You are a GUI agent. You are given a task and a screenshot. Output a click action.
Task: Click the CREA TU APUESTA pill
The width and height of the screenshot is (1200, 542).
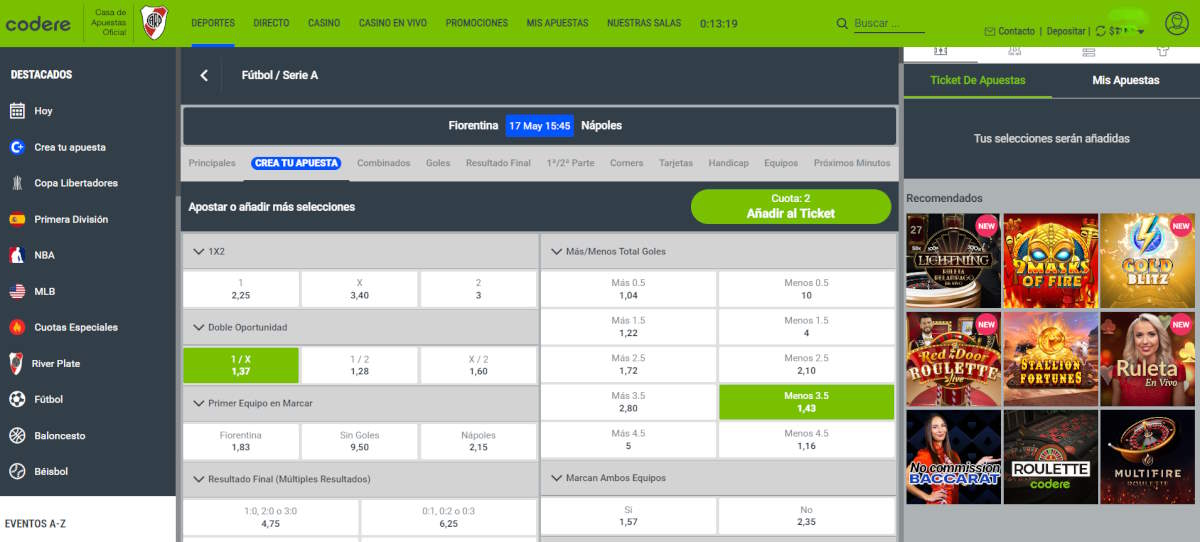296,163
